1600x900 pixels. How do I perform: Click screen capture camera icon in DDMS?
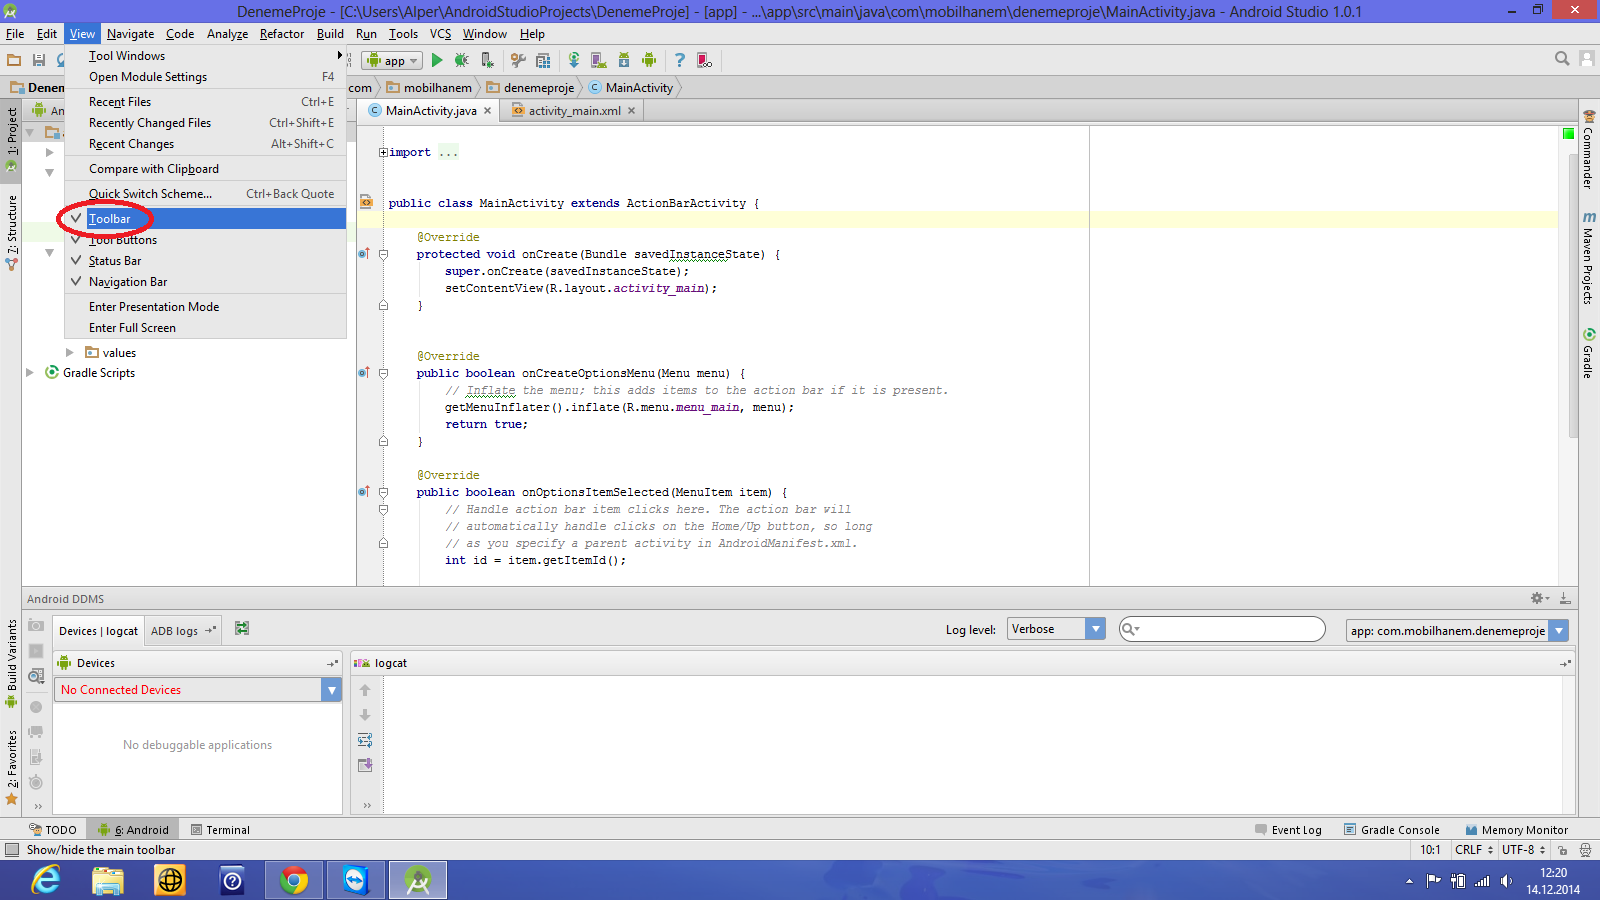[36, 625]
